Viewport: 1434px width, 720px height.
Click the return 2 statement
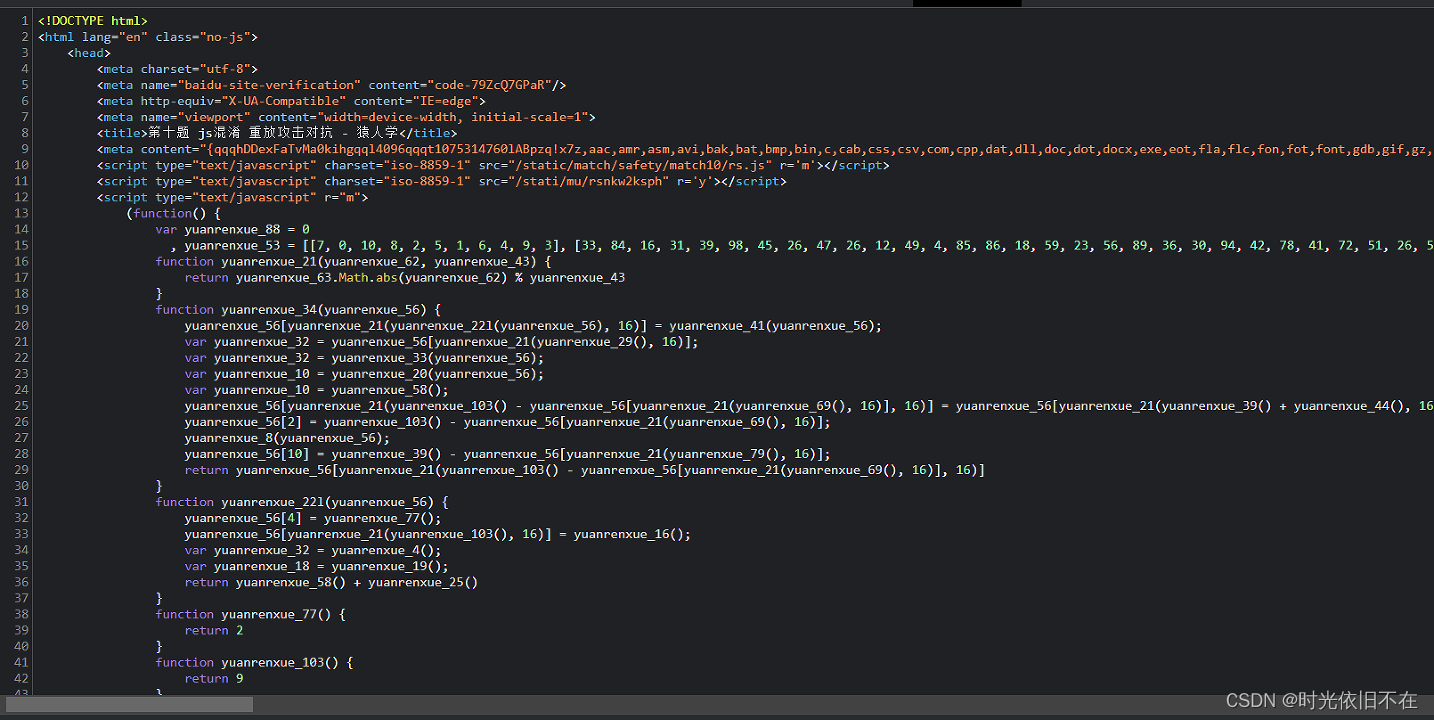coord(214,629)
